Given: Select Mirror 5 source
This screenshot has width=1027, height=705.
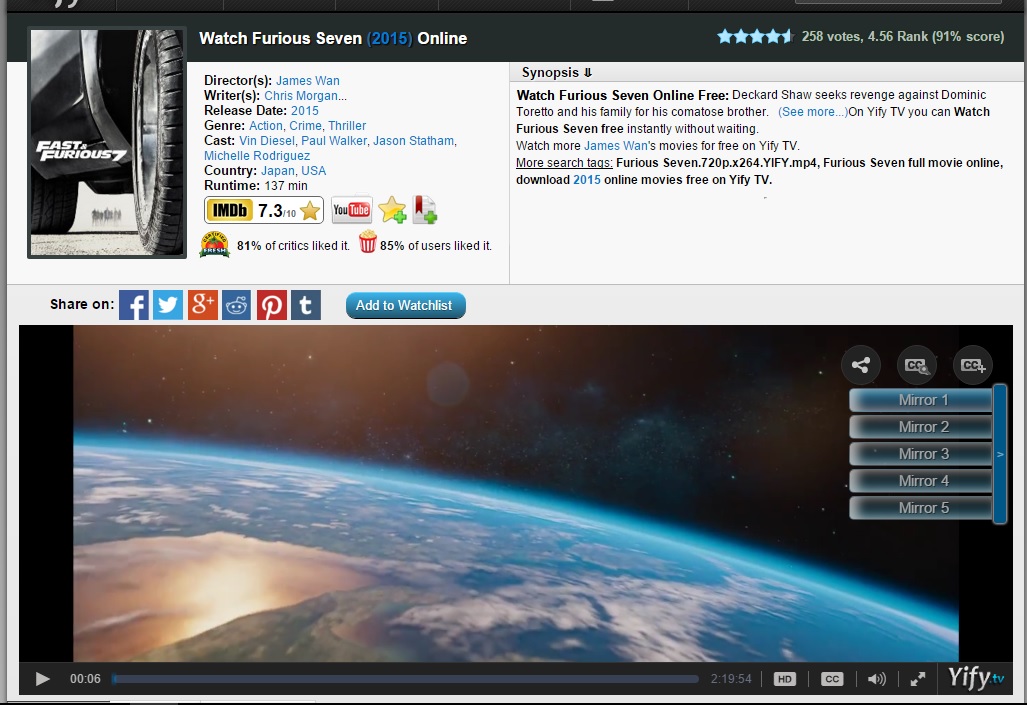Looking at the screenshot, I should click(x=922, y=508).
